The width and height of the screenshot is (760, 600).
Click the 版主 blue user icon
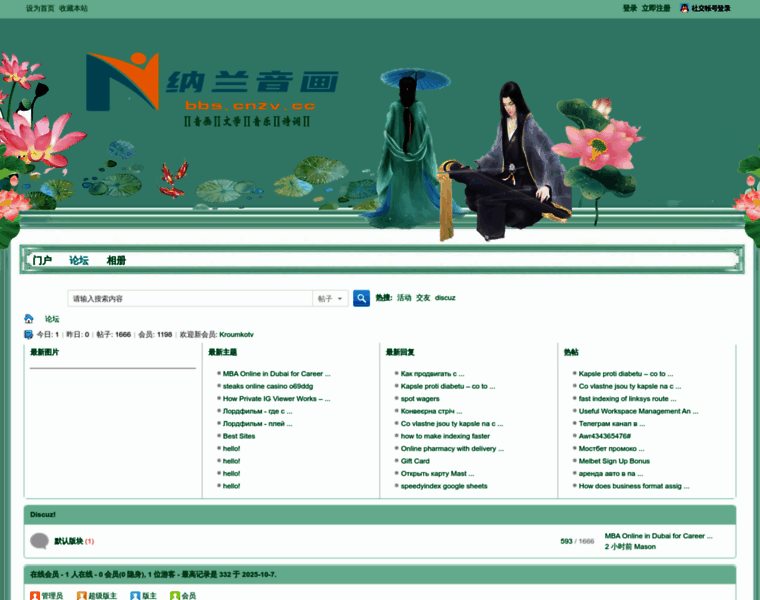pyautogui.click(x=135, y=596)
